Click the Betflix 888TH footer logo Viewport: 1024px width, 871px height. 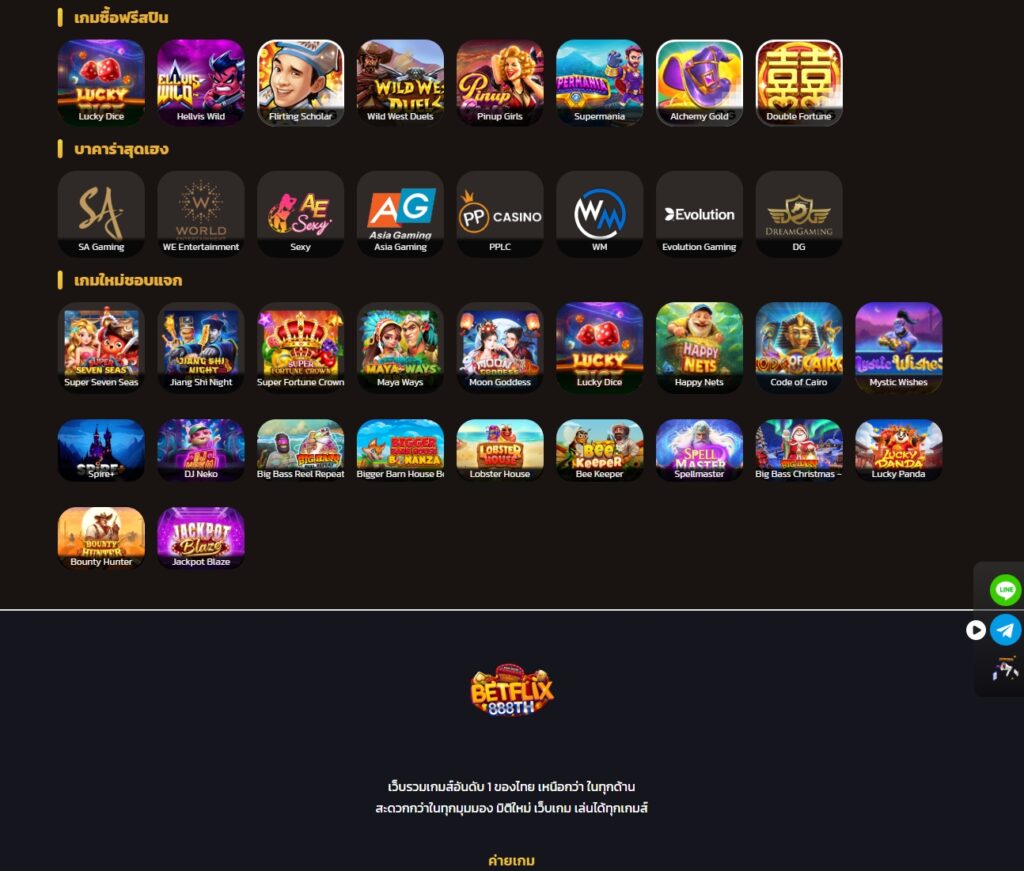click(x=512, y=689)
